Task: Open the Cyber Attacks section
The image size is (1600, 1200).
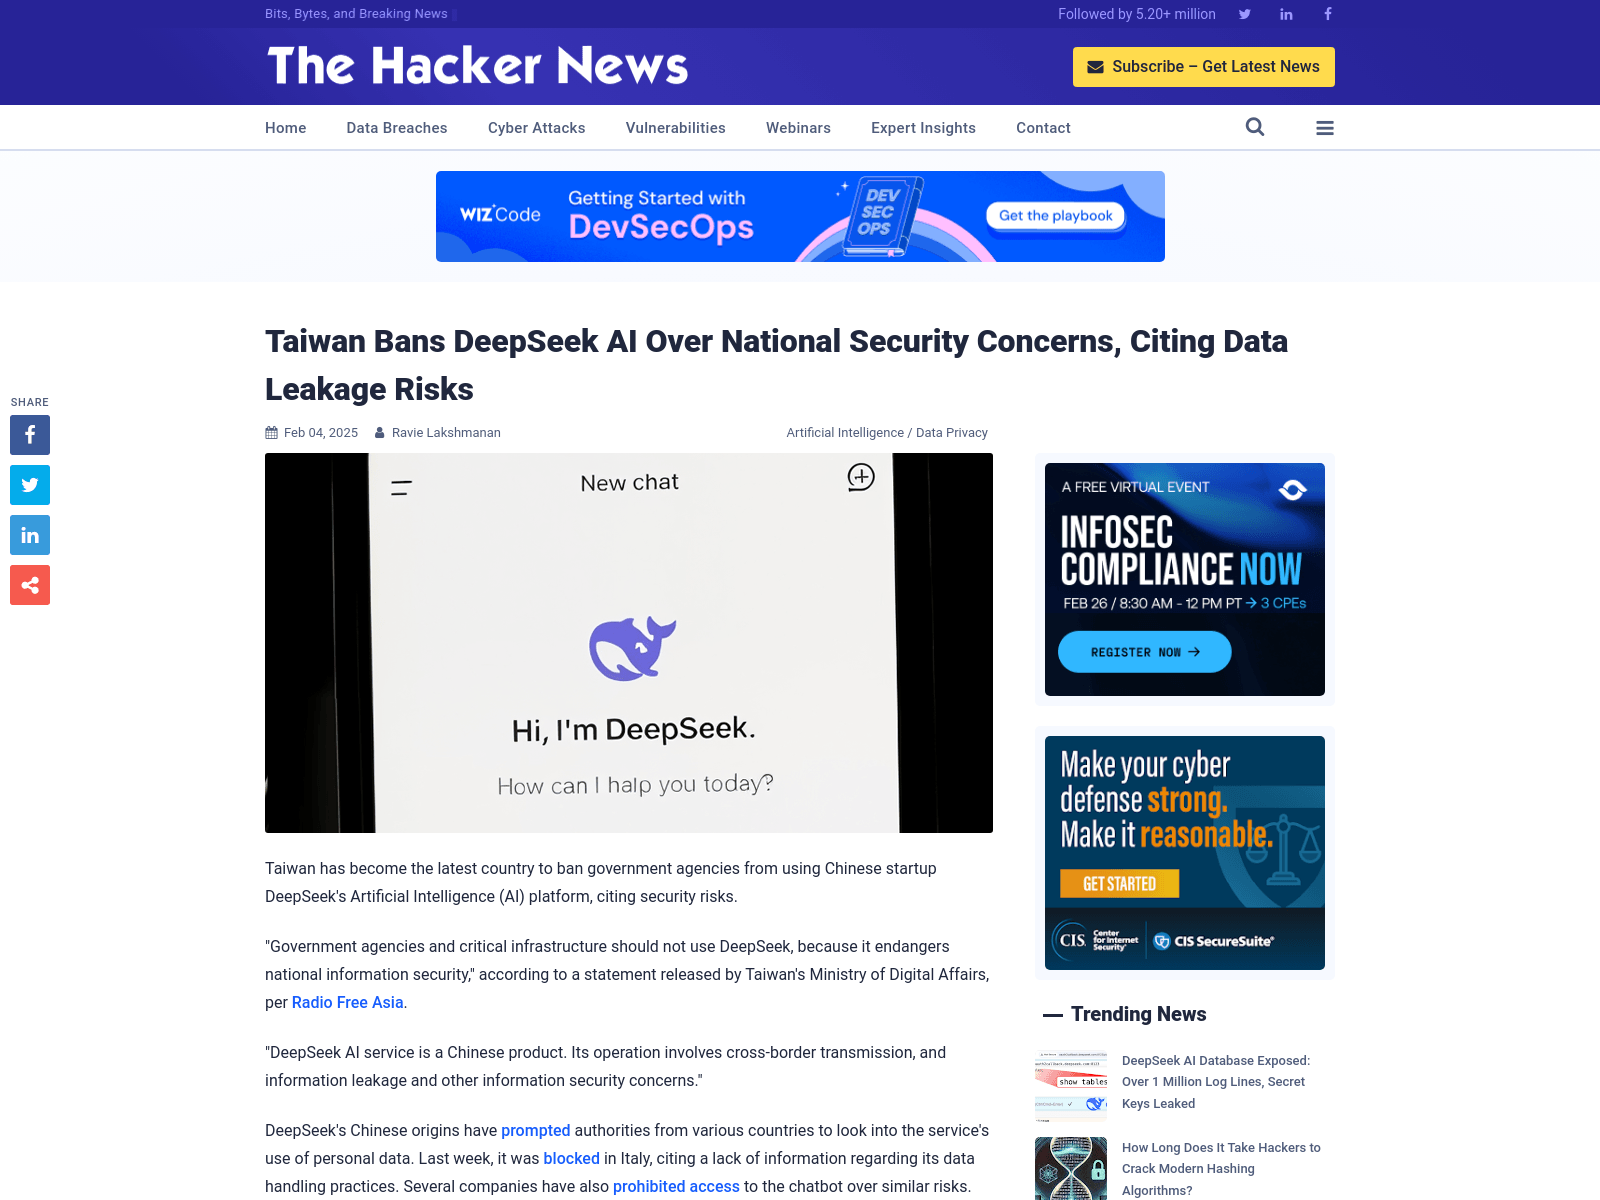Action: (x=537, y=128)
